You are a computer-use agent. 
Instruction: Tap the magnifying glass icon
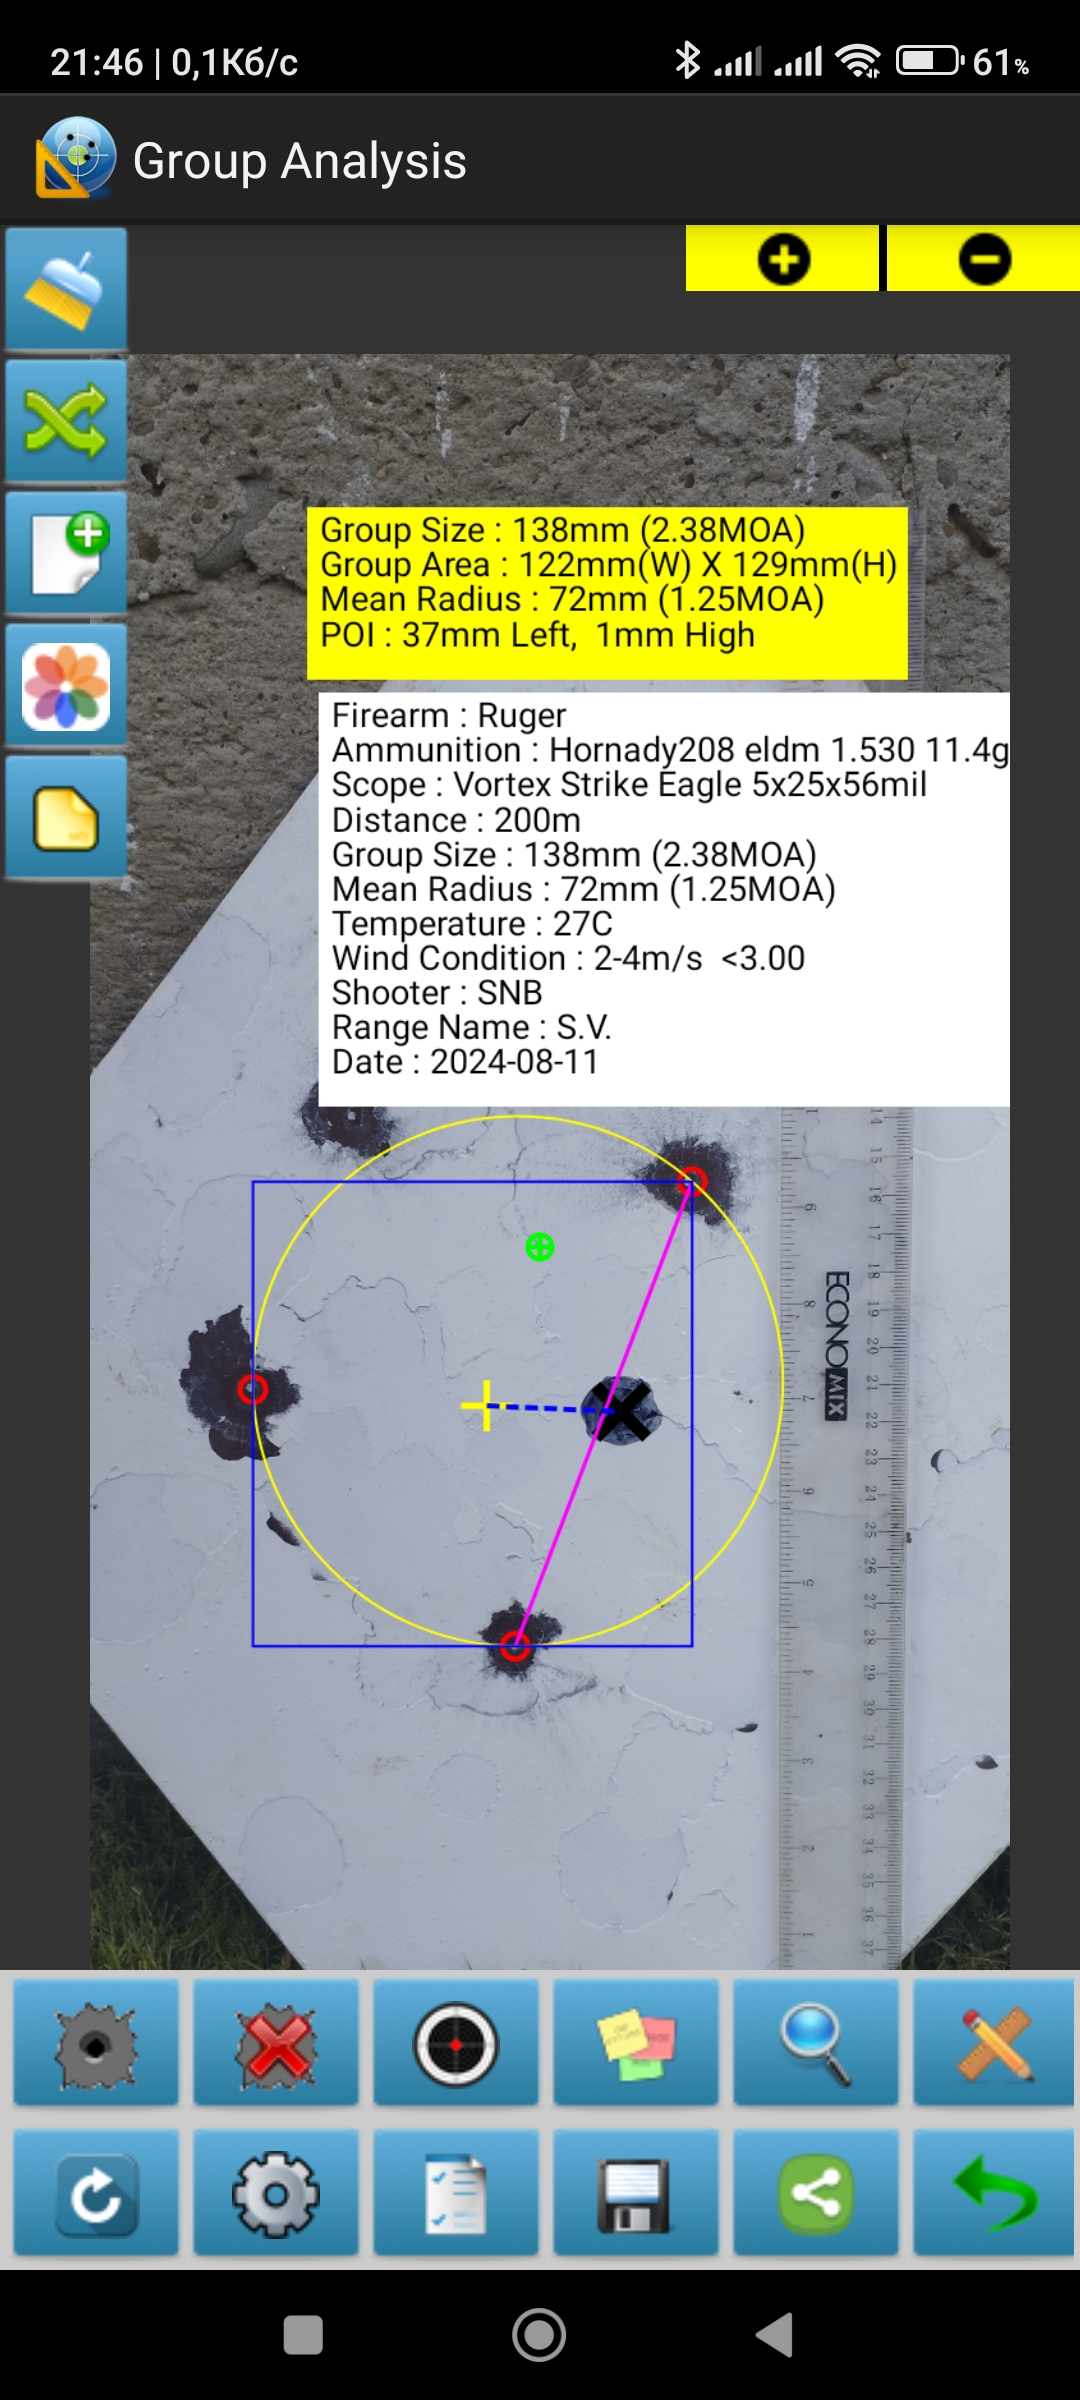pyautogui.click(x=816, y=2042)
